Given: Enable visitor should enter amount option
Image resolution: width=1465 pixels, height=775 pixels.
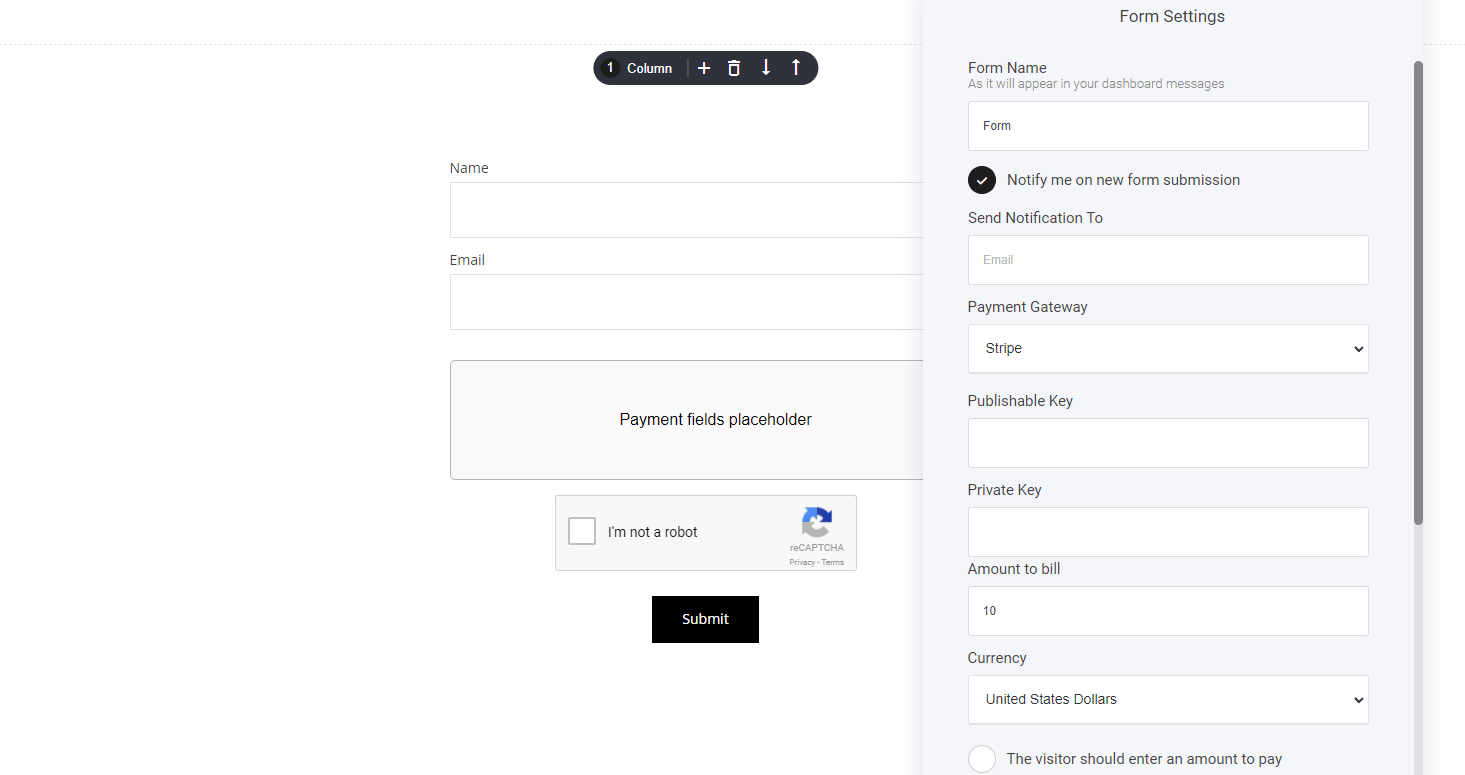Looking at the screenshot, I should (x=982, y=759).
